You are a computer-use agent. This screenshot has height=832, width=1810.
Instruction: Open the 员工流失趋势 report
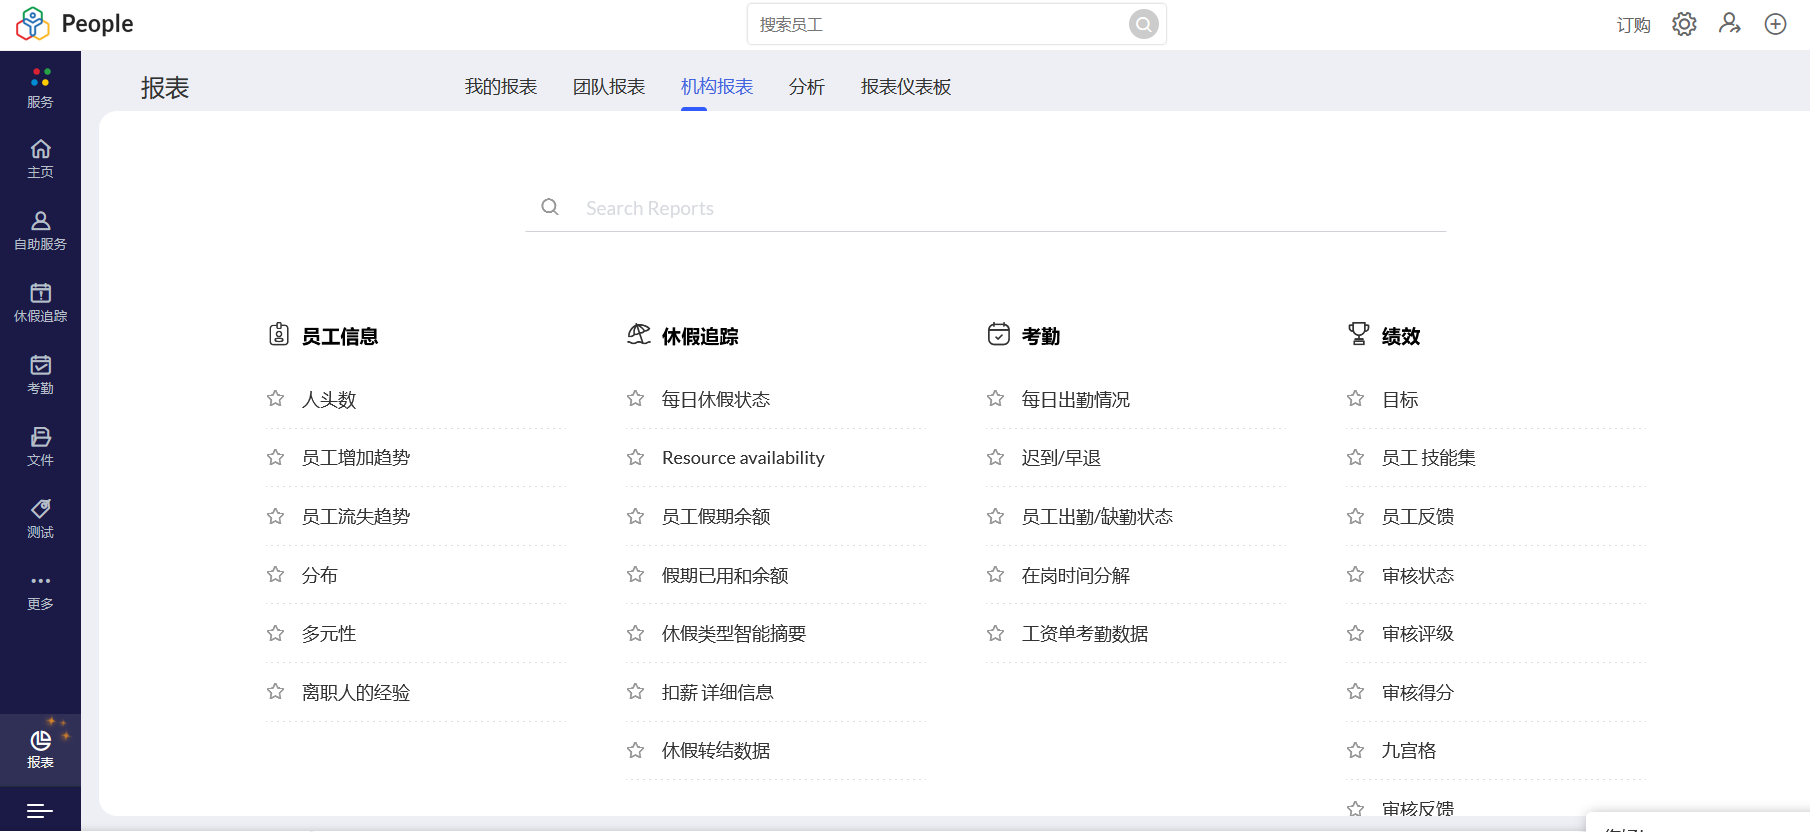pos(356,517)
